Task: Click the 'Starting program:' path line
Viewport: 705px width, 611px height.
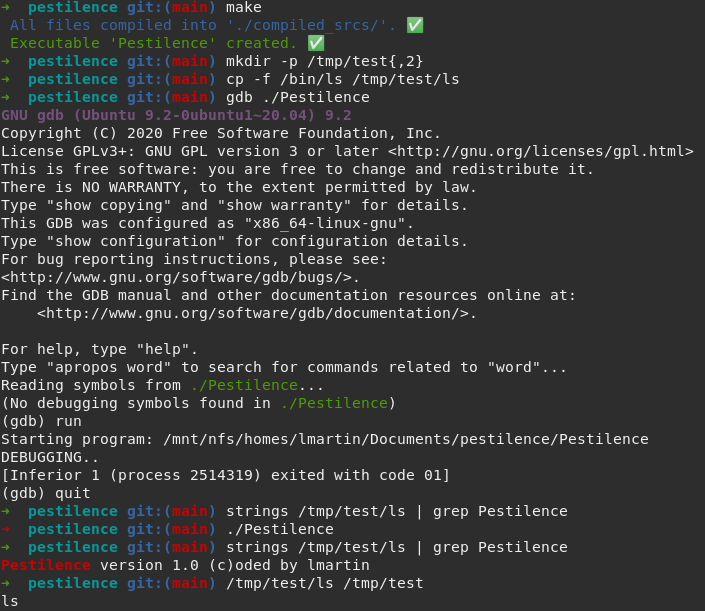Action: [x=325, y=439]
